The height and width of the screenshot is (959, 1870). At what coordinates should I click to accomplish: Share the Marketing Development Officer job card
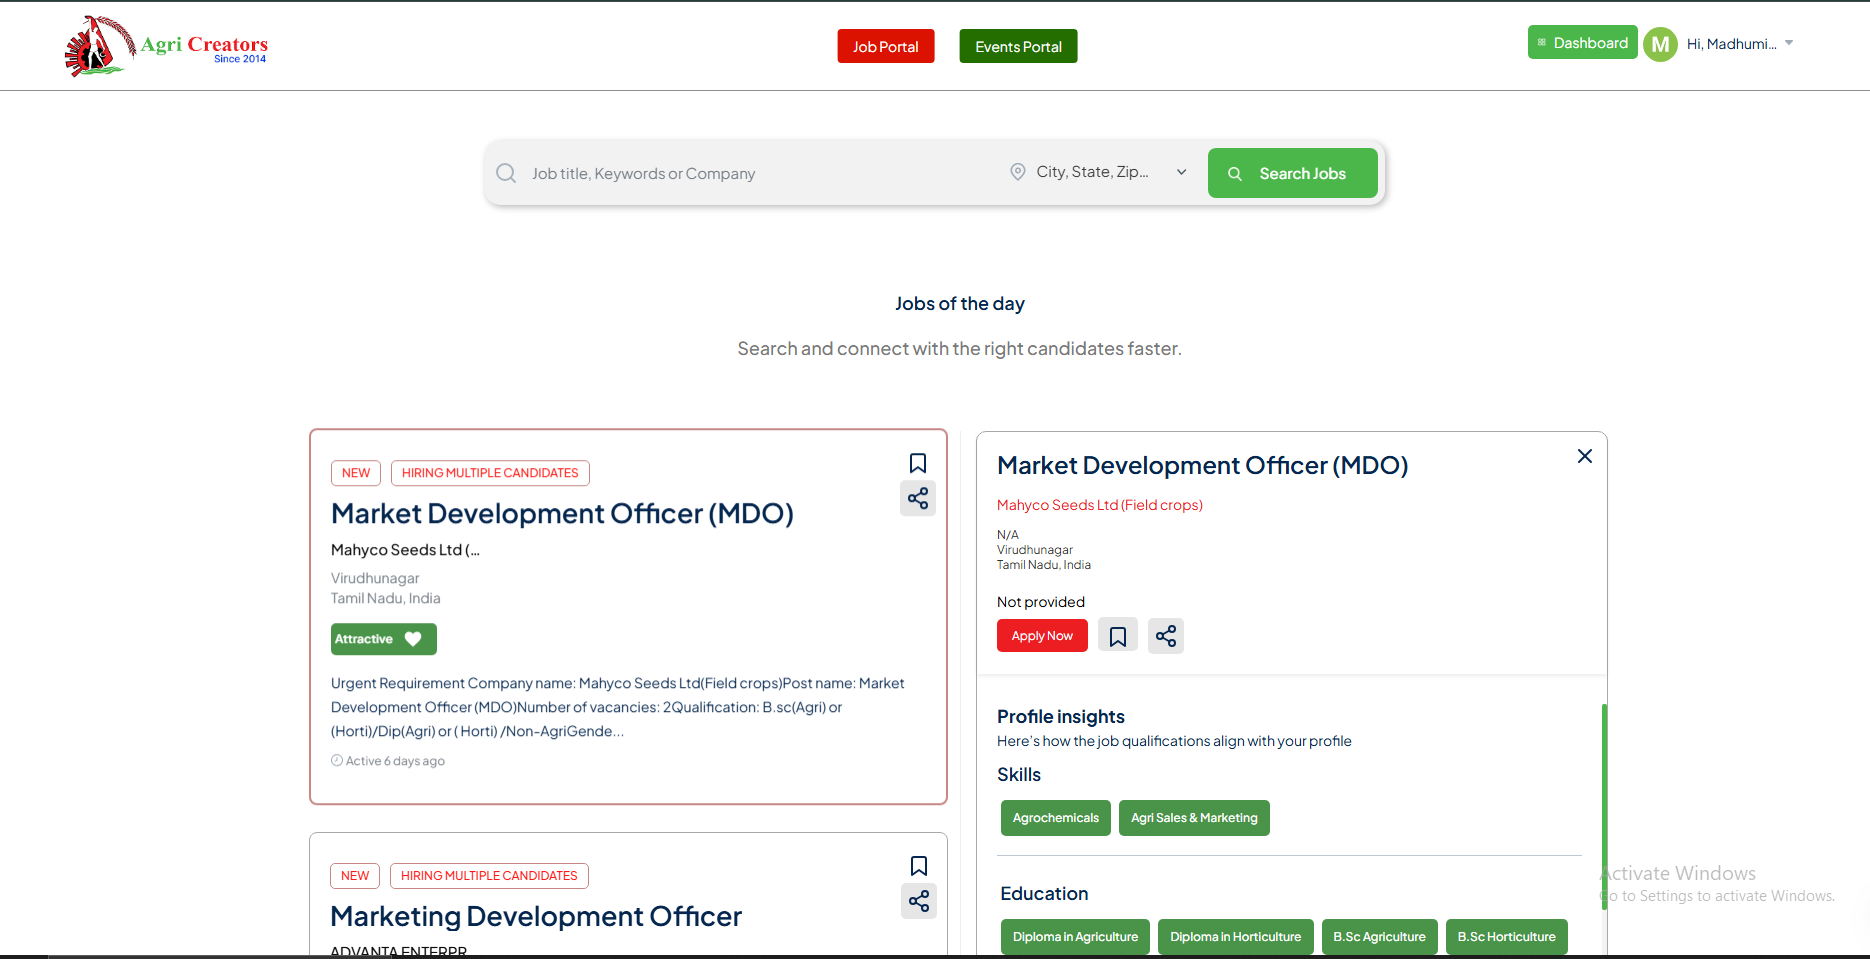(x=918, y=901)
